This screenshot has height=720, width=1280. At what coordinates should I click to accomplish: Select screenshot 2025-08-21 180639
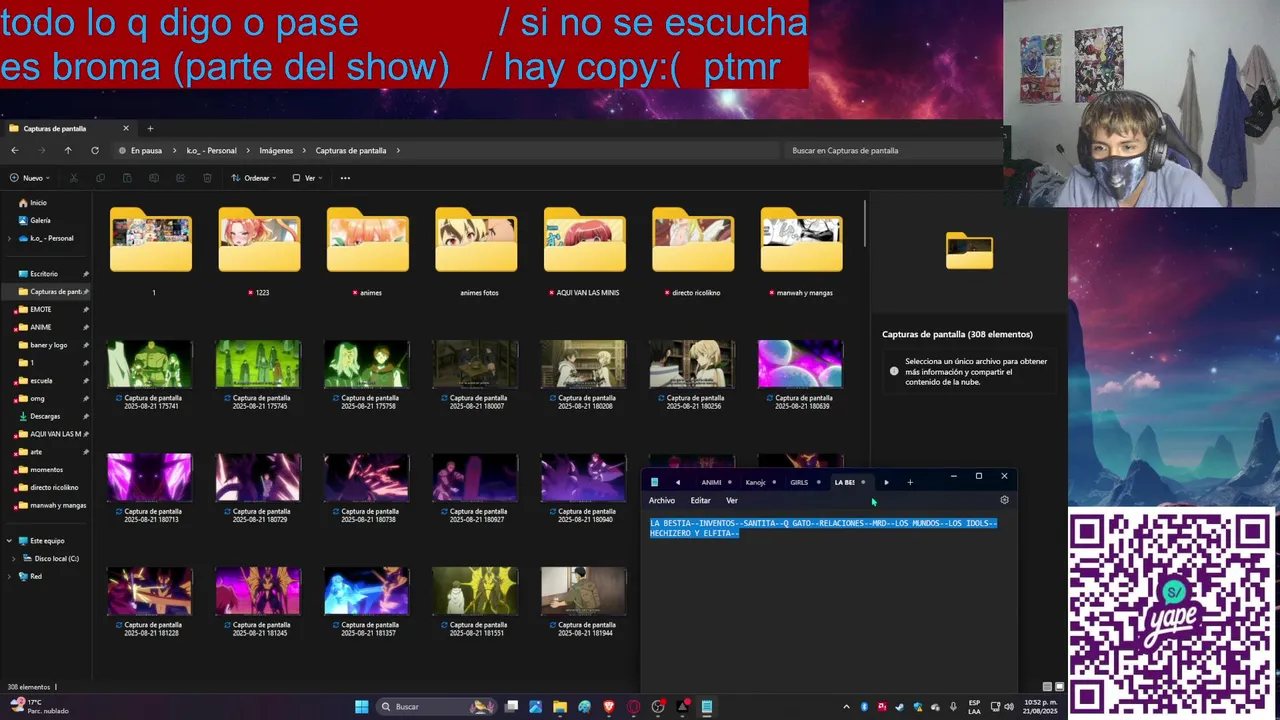point(800,375)
